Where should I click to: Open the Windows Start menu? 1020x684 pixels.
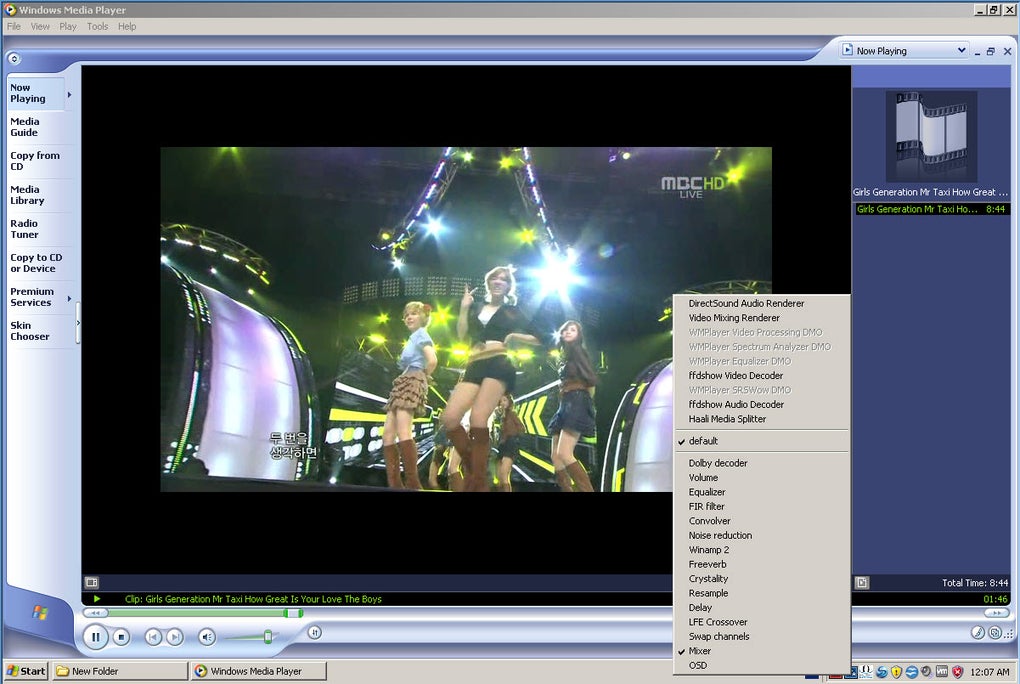[26, 671]
